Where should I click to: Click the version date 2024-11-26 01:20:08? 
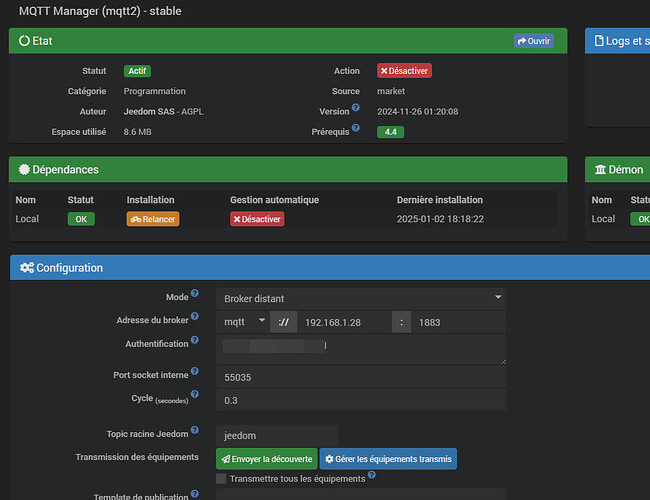coord(417,112)
